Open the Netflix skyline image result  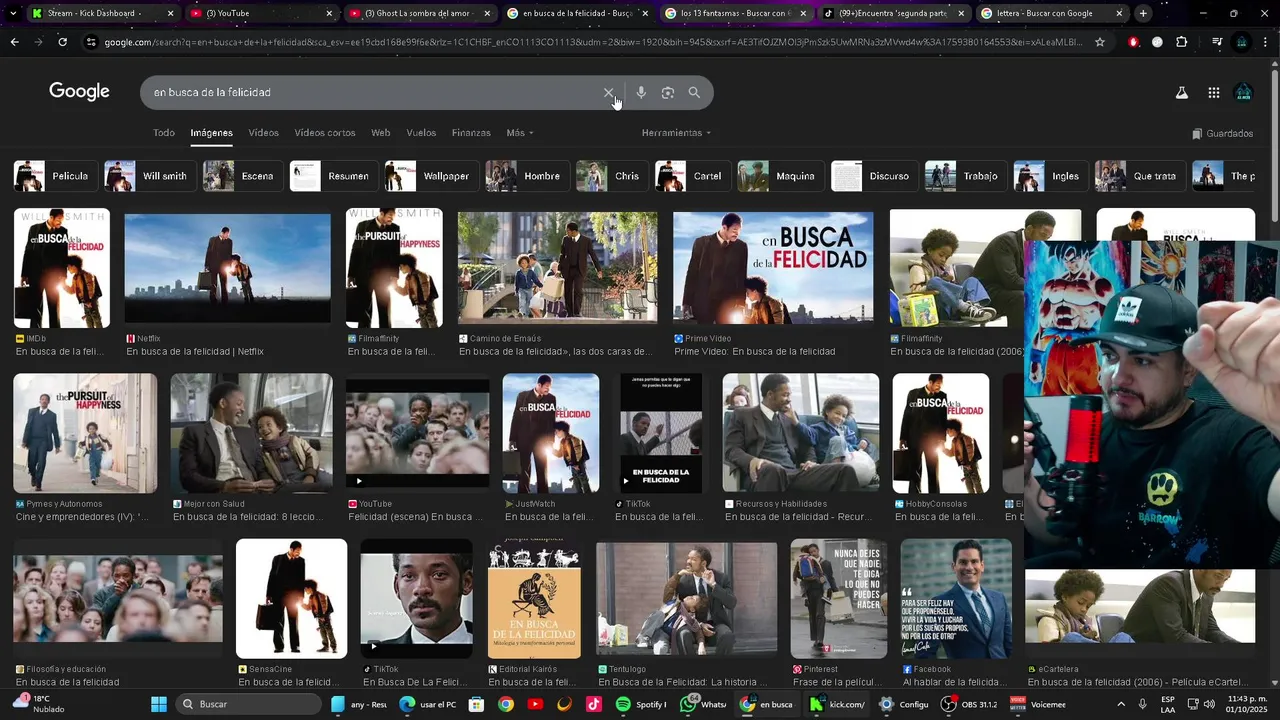[227, 268]
